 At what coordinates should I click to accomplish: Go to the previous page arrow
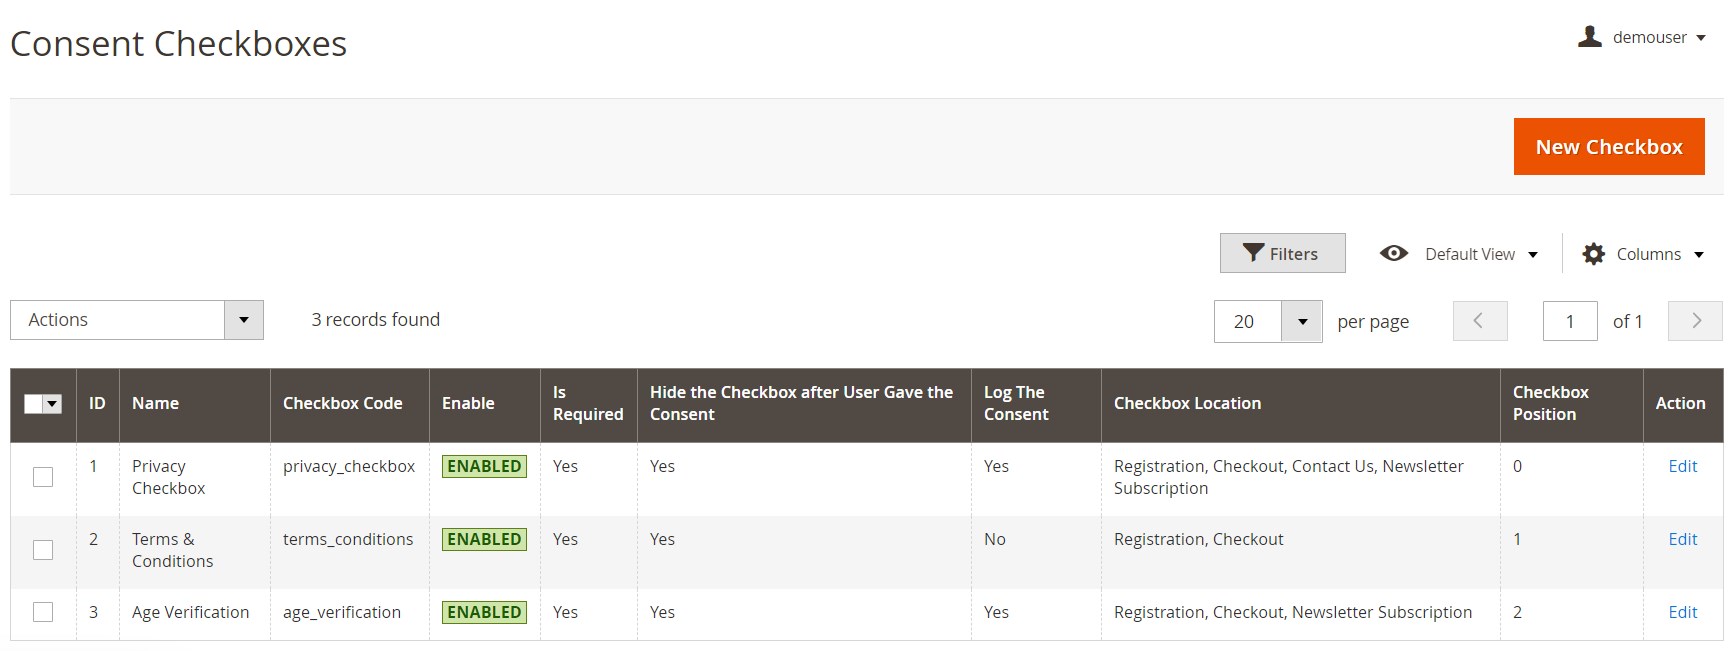(x=1479, y=321)
